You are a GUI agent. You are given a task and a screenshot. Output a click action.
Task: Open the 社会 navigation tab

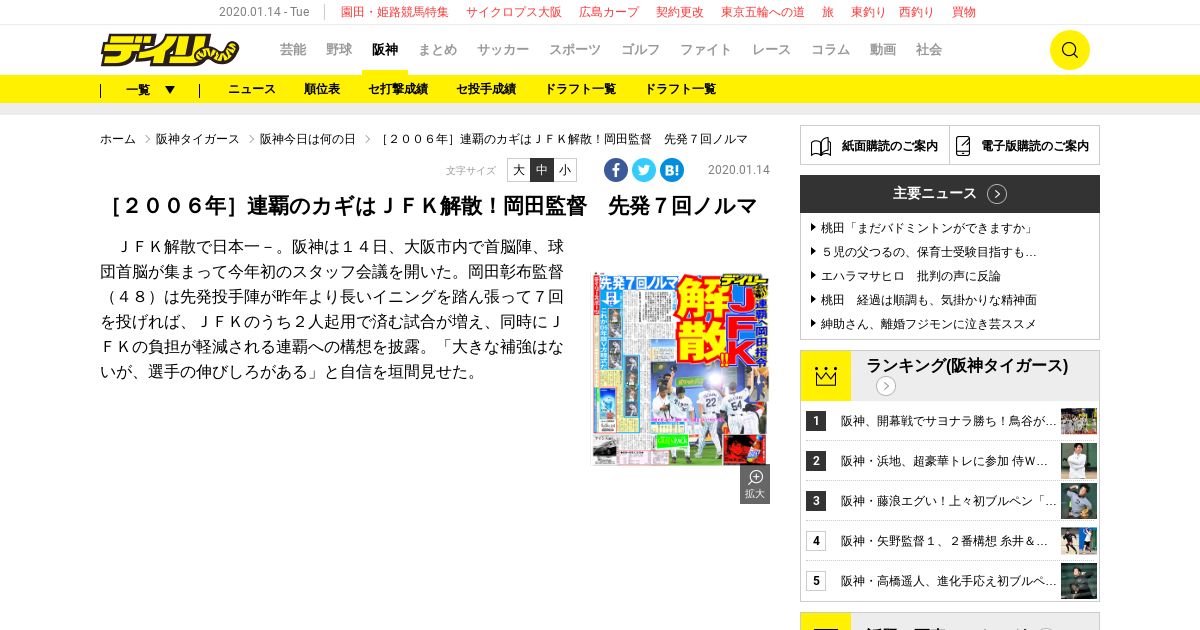[x=929, y=50]
